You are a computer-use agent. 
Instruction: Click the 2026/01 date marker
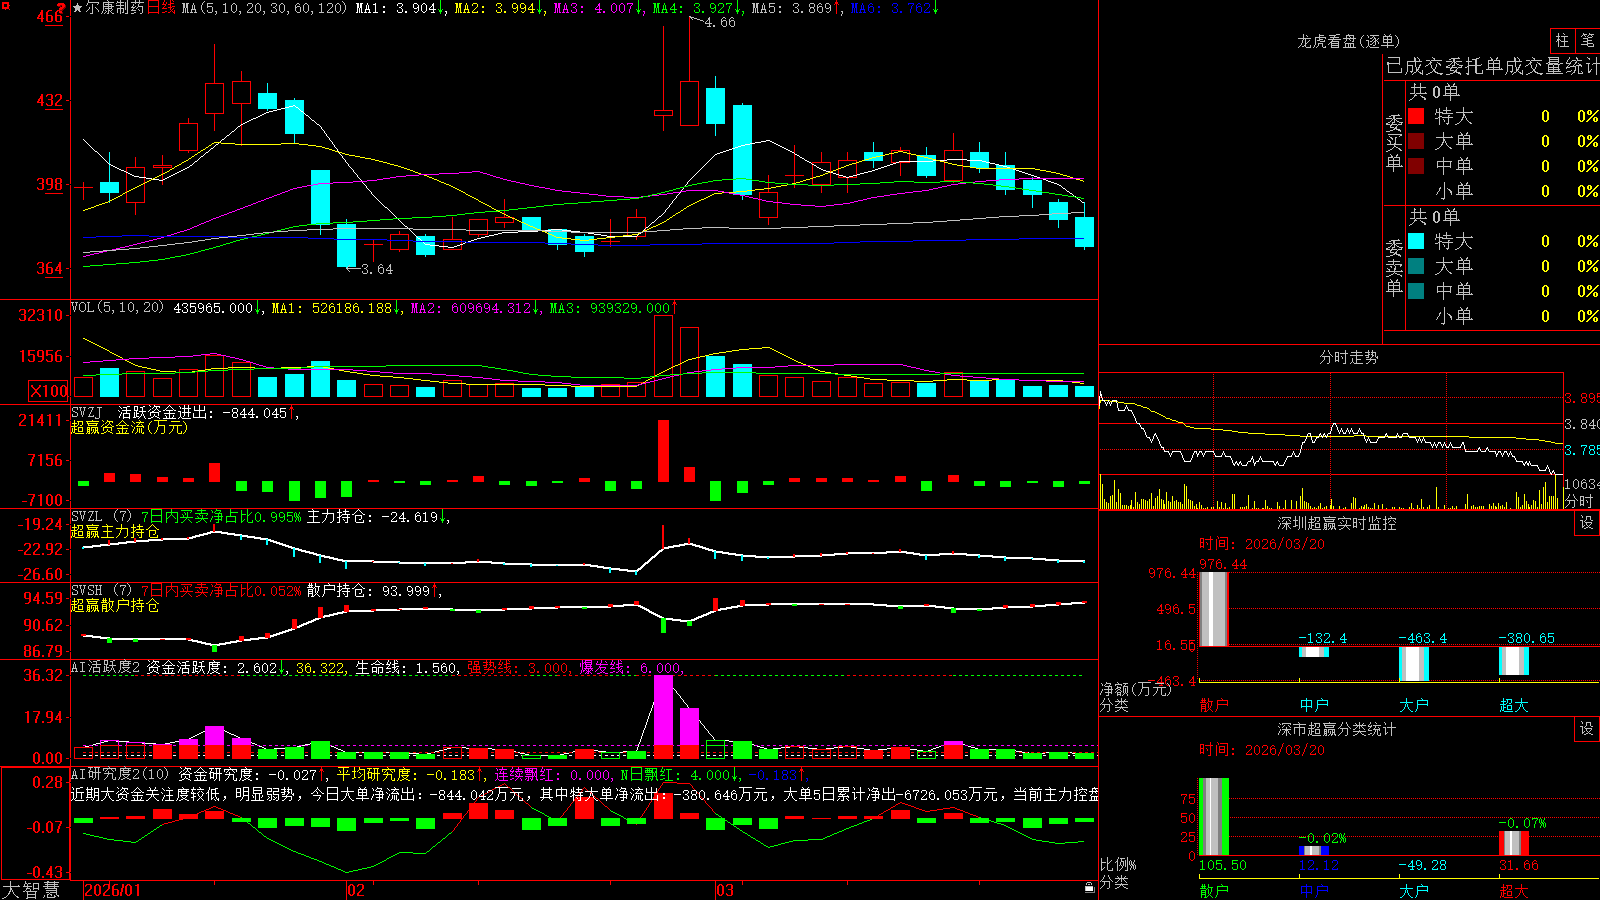pyautogui.click(x=113, y=890)
